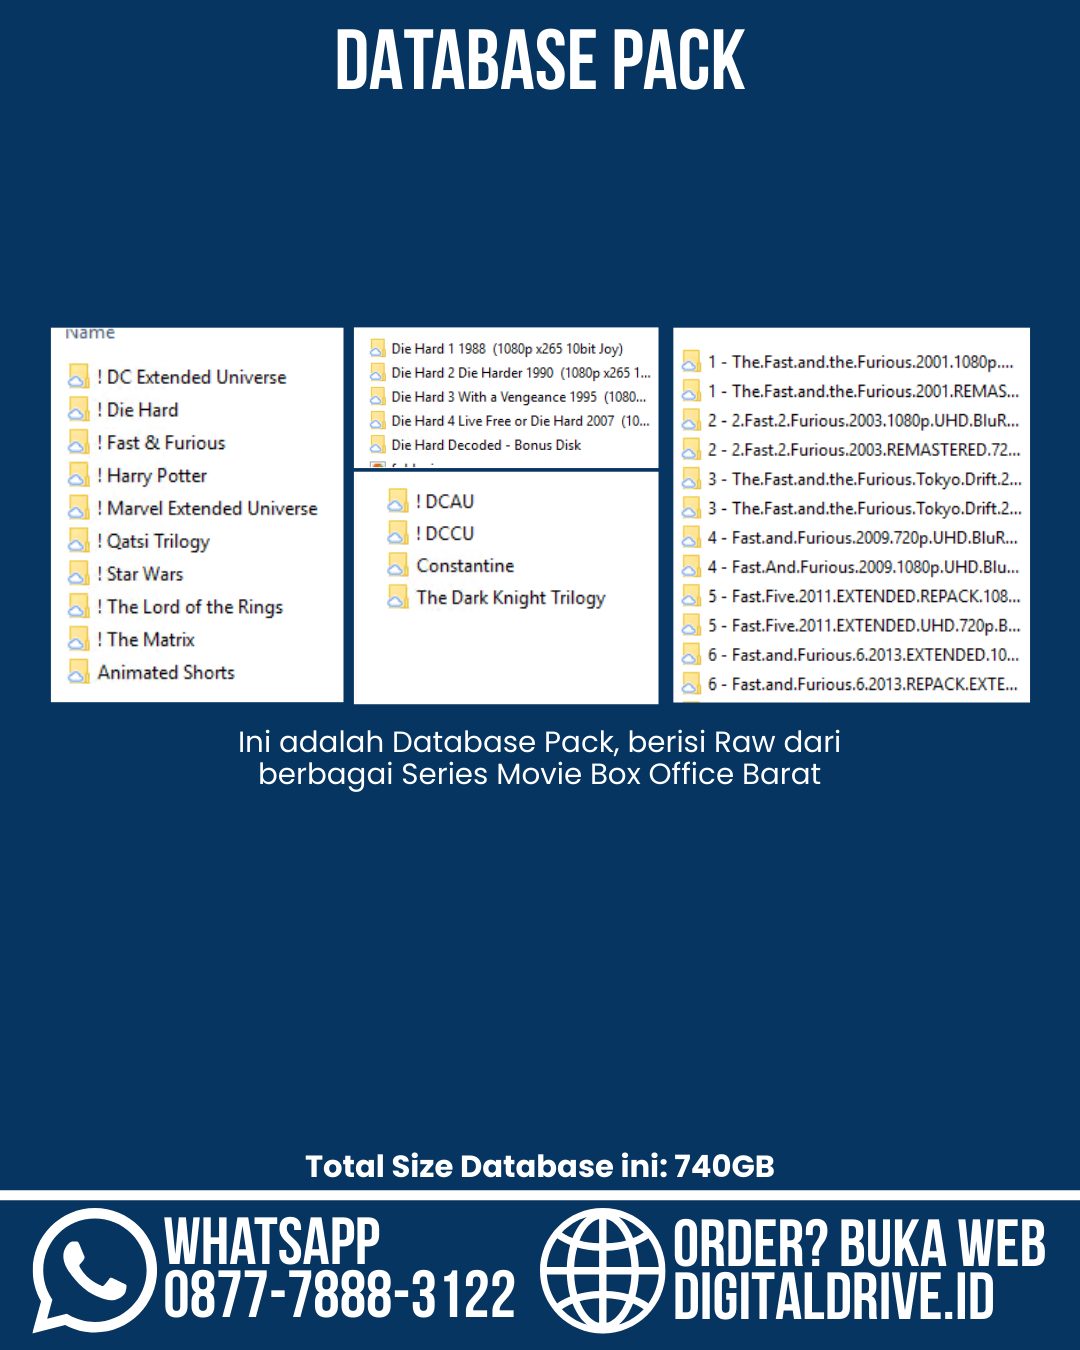
Task: Click the Database Pack title
Action: (540, 60)
